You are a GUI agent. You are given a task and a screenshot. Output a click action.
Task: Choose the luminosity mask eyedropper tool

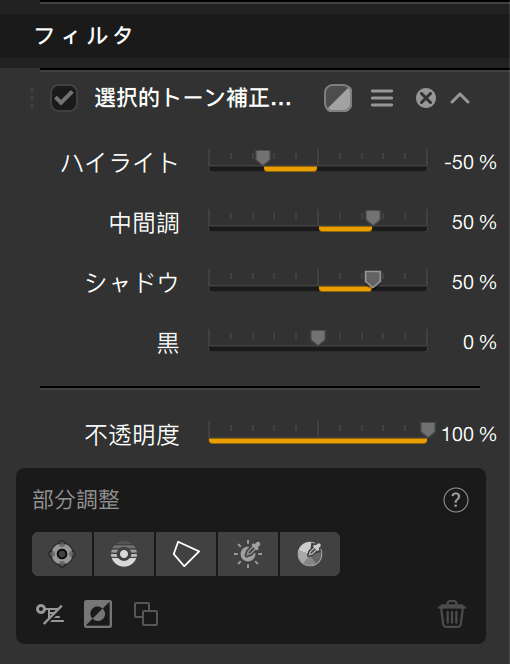coord(248,554)
